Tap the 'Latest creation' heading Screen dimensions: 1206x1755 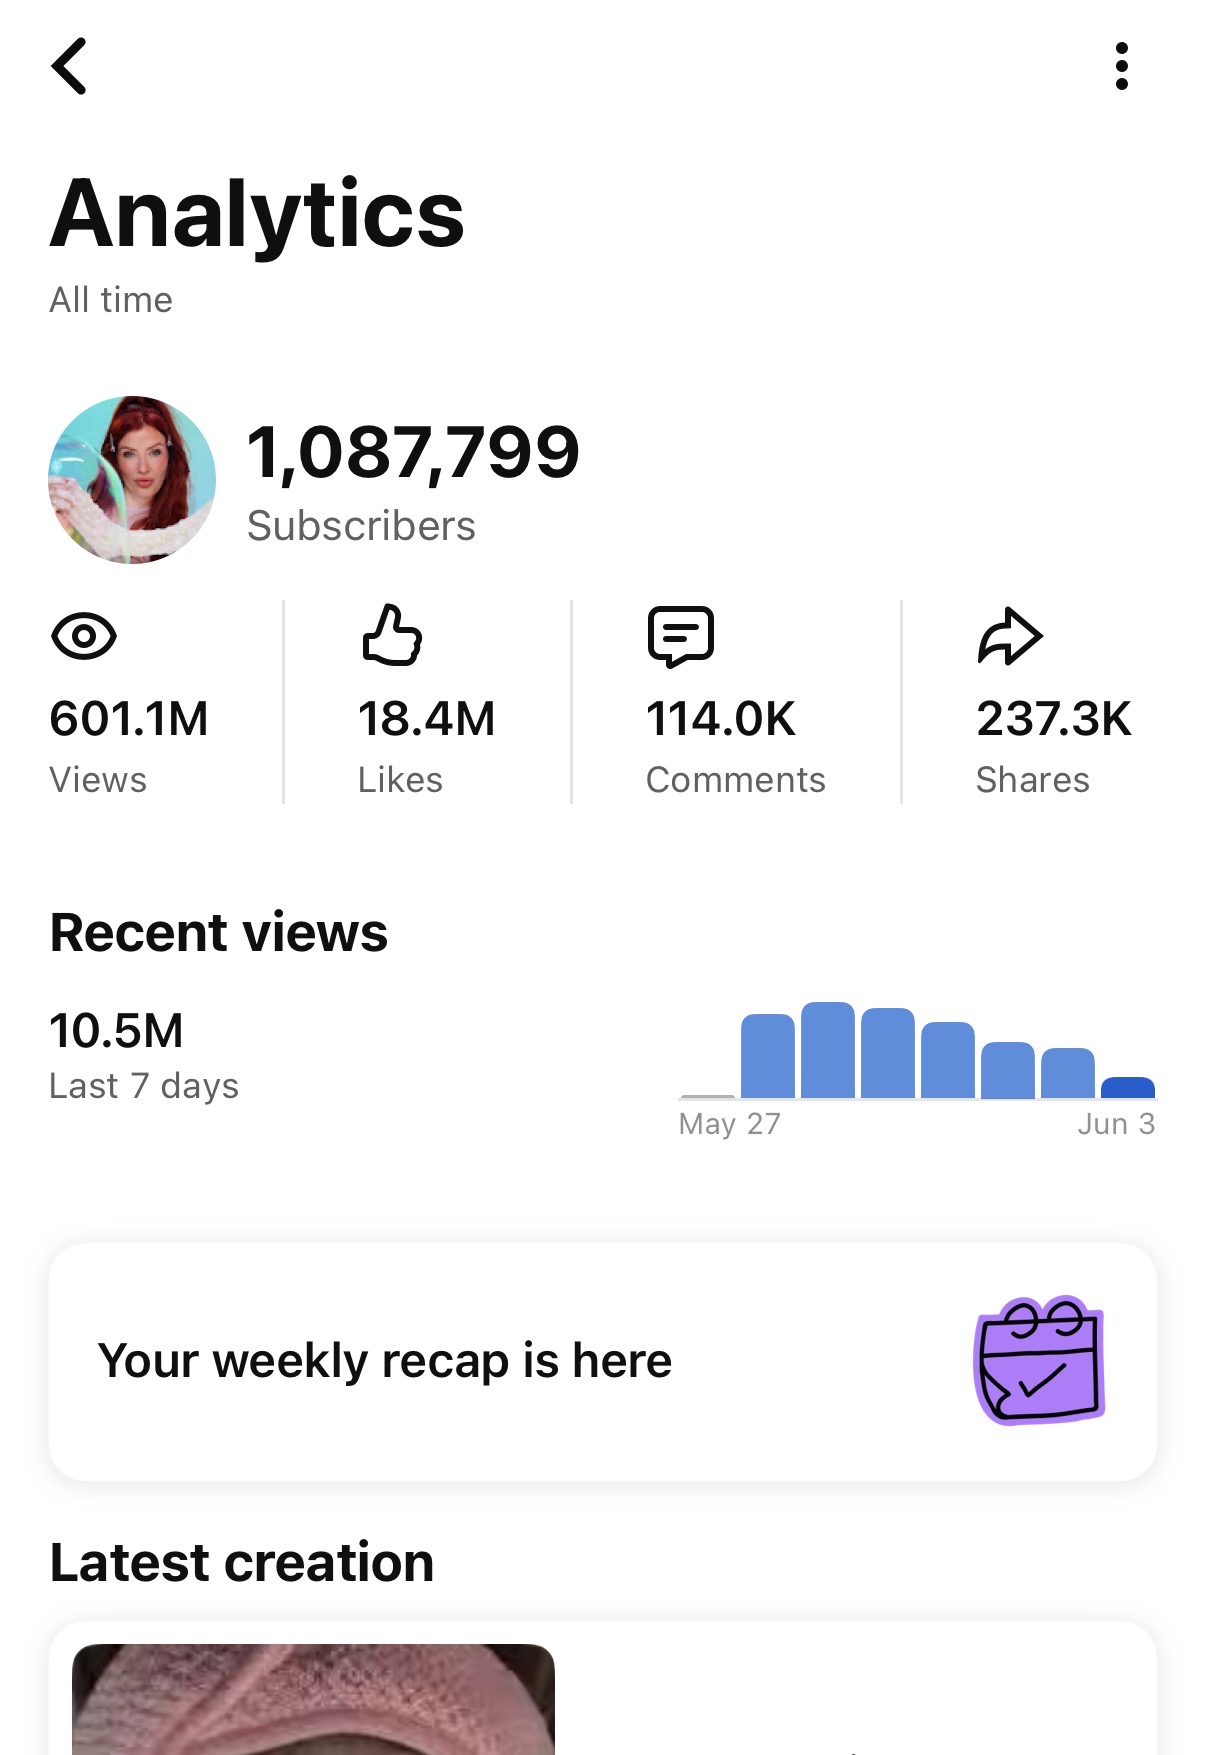click(242, 1563)
